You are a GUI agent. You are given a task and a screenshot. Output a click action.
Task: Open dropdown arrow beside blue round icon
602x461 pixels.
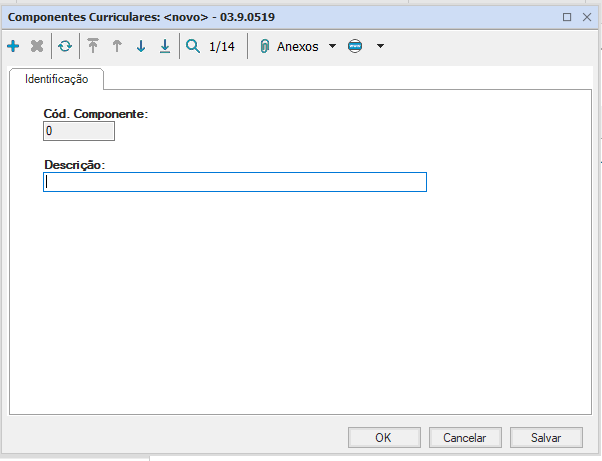coord(380,46)
